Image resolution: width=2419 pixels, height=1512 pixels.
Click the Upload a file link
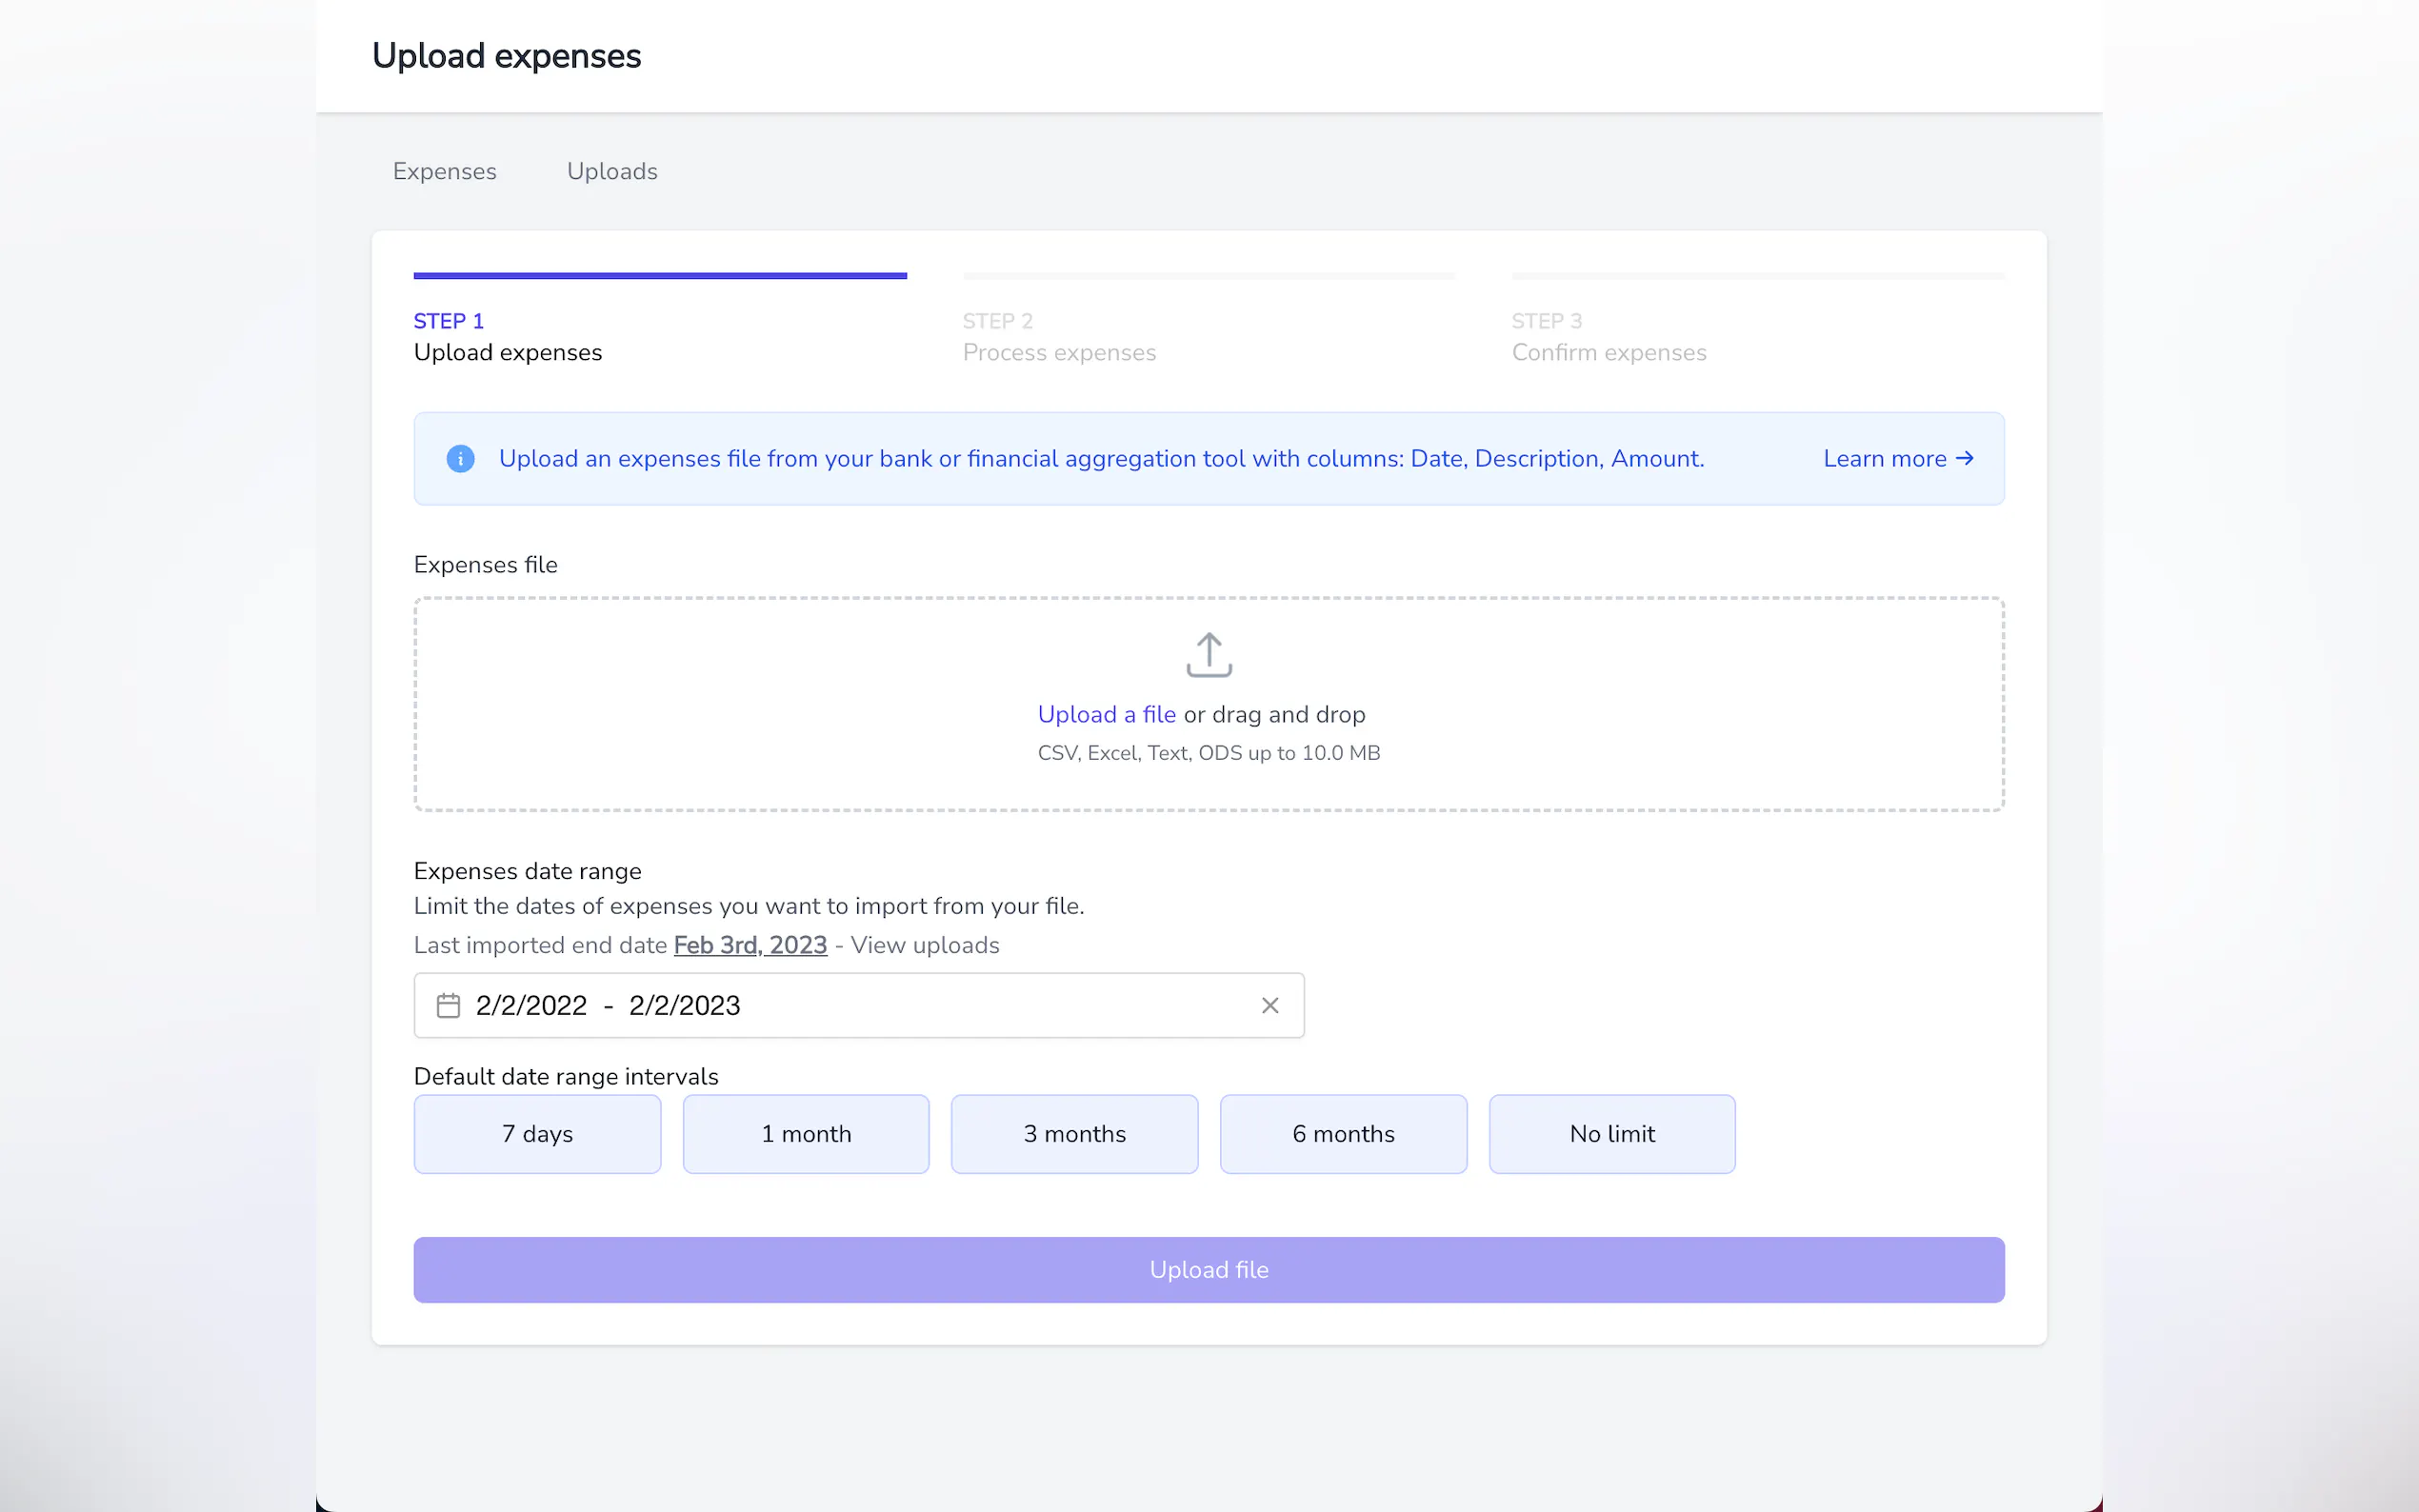pyautogui.click(x=1106, y=714)
